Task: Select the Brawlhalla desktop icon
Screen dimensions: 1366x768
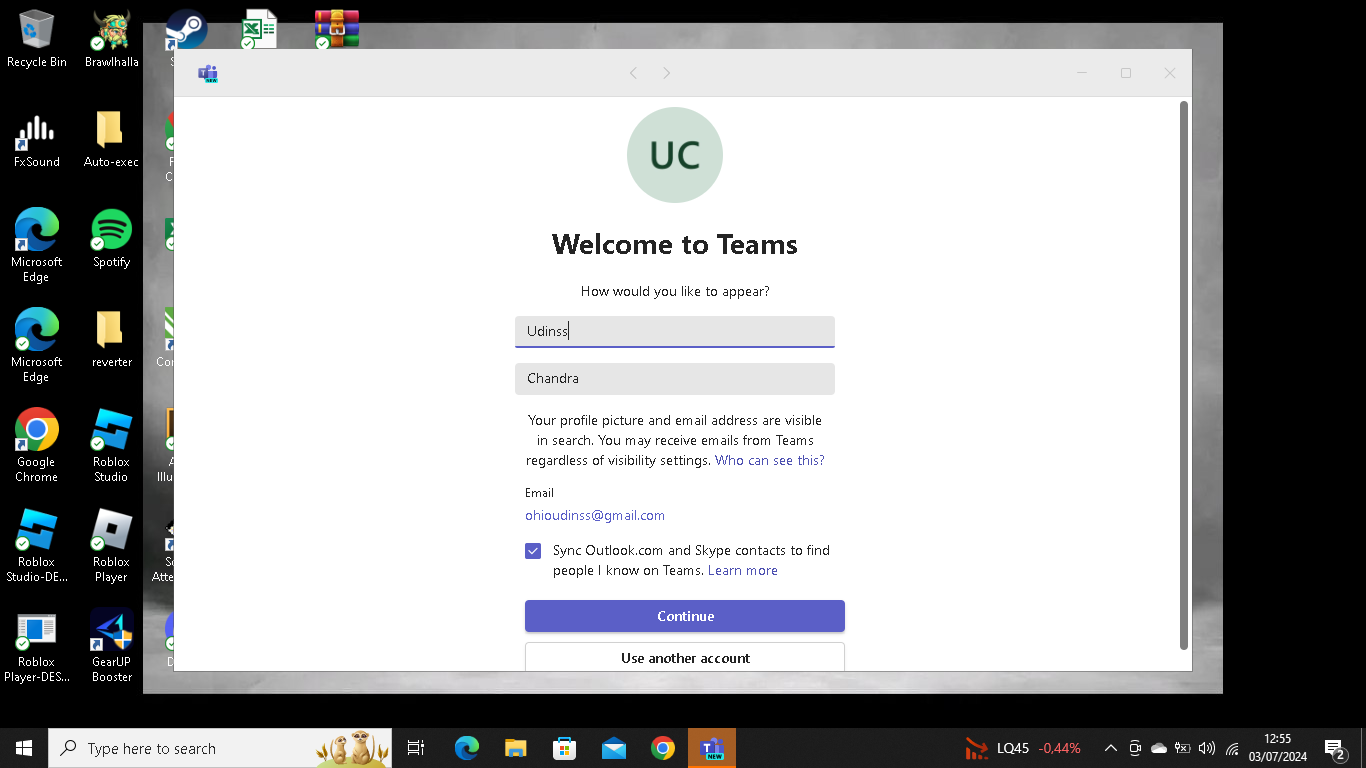Action: click(112, 38)
